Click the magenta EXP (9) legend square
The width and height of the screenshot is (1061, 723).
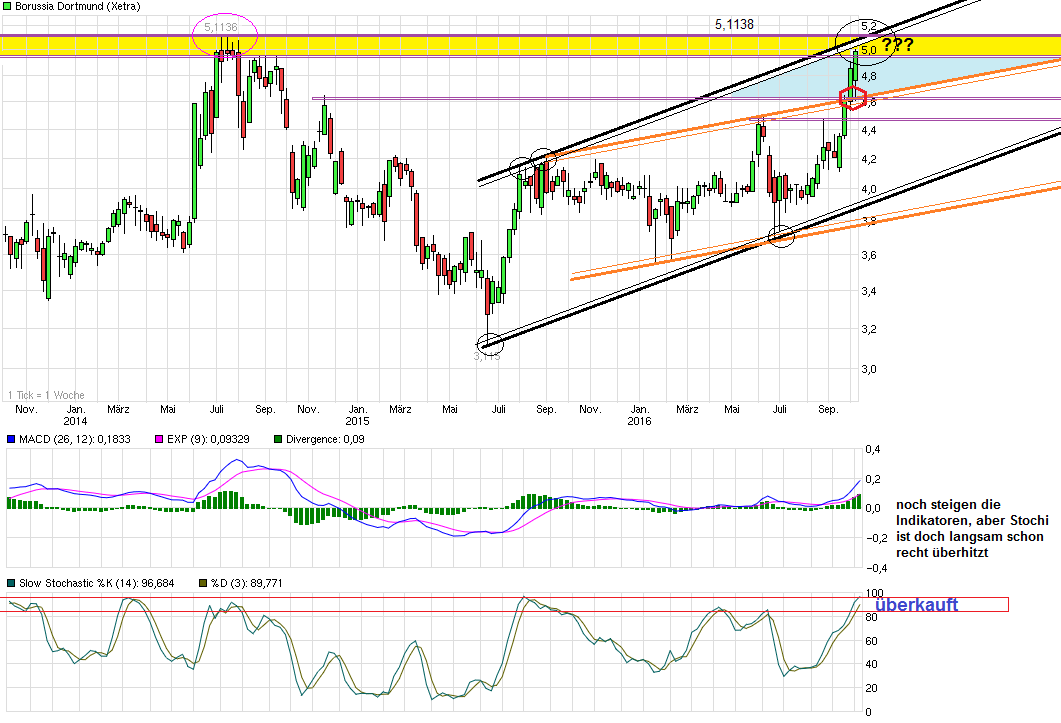[159, 439]
